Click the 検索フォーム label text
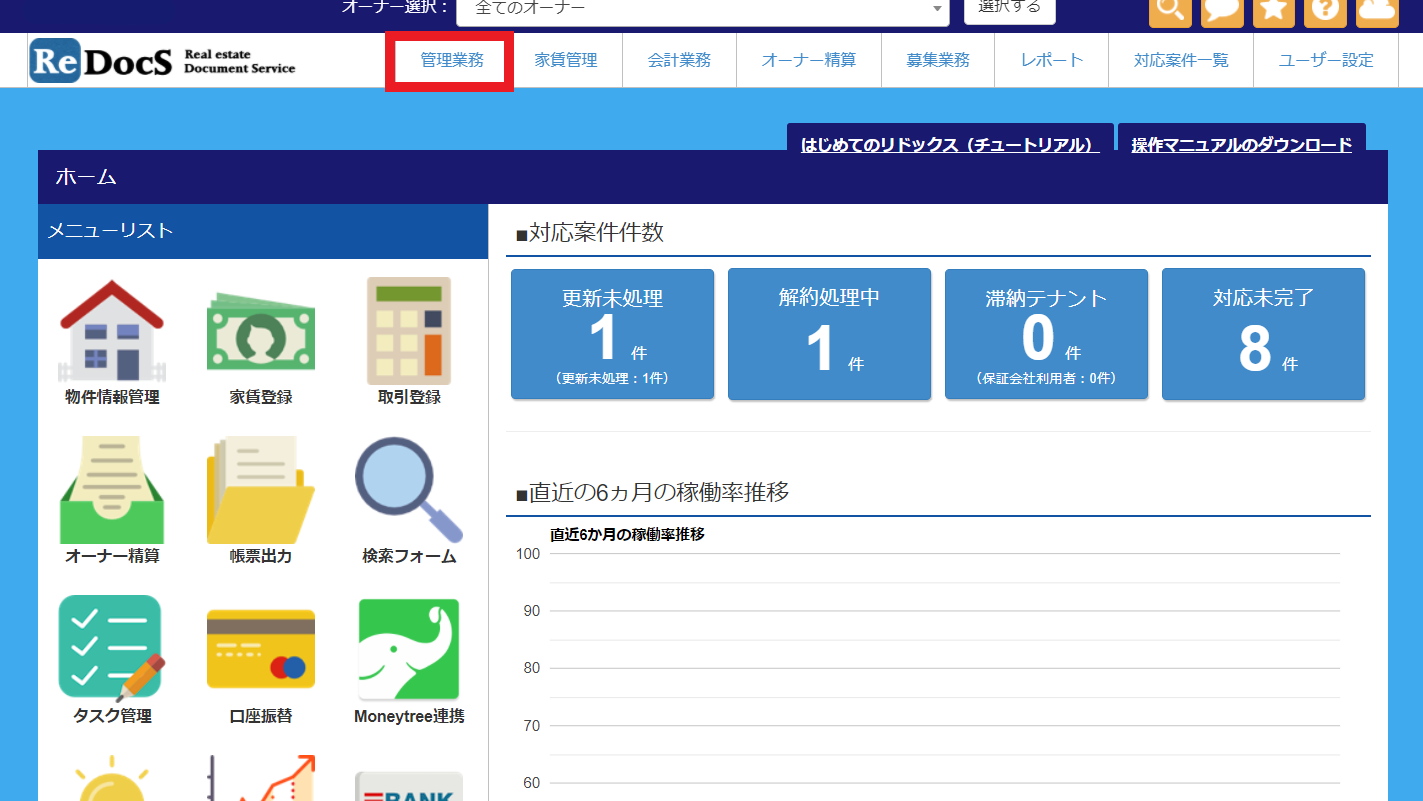Screen dimensions: 1423x801 click(409, 556)
